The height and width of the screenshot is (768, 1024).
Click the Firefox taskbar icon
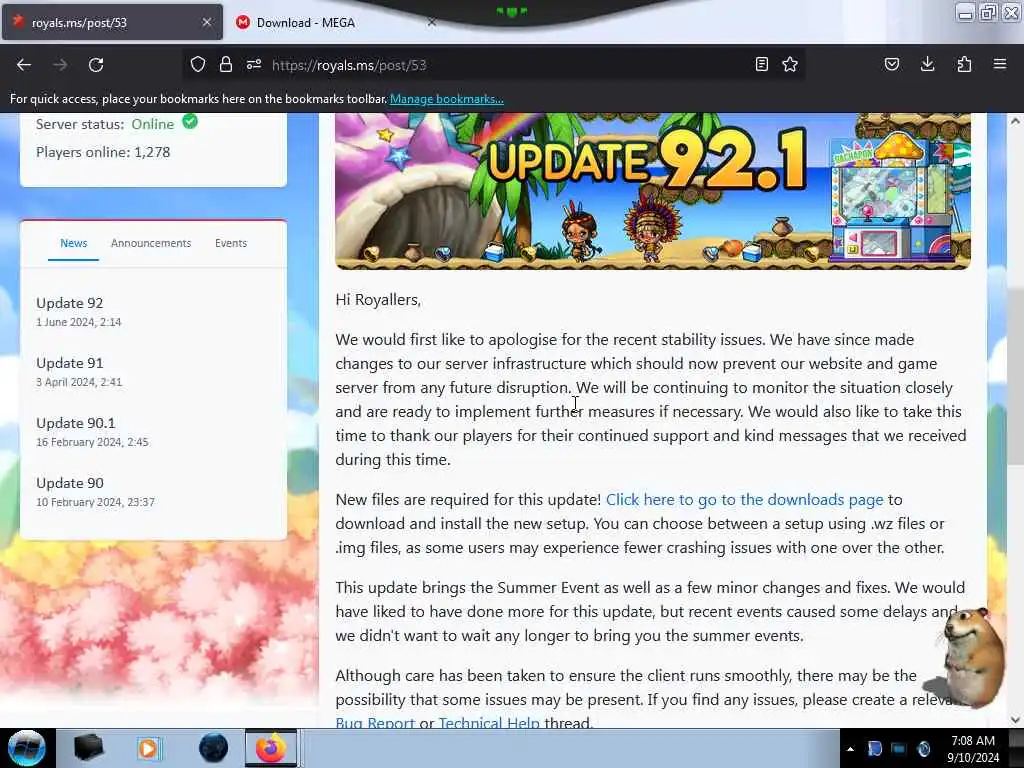pos(270,748)
